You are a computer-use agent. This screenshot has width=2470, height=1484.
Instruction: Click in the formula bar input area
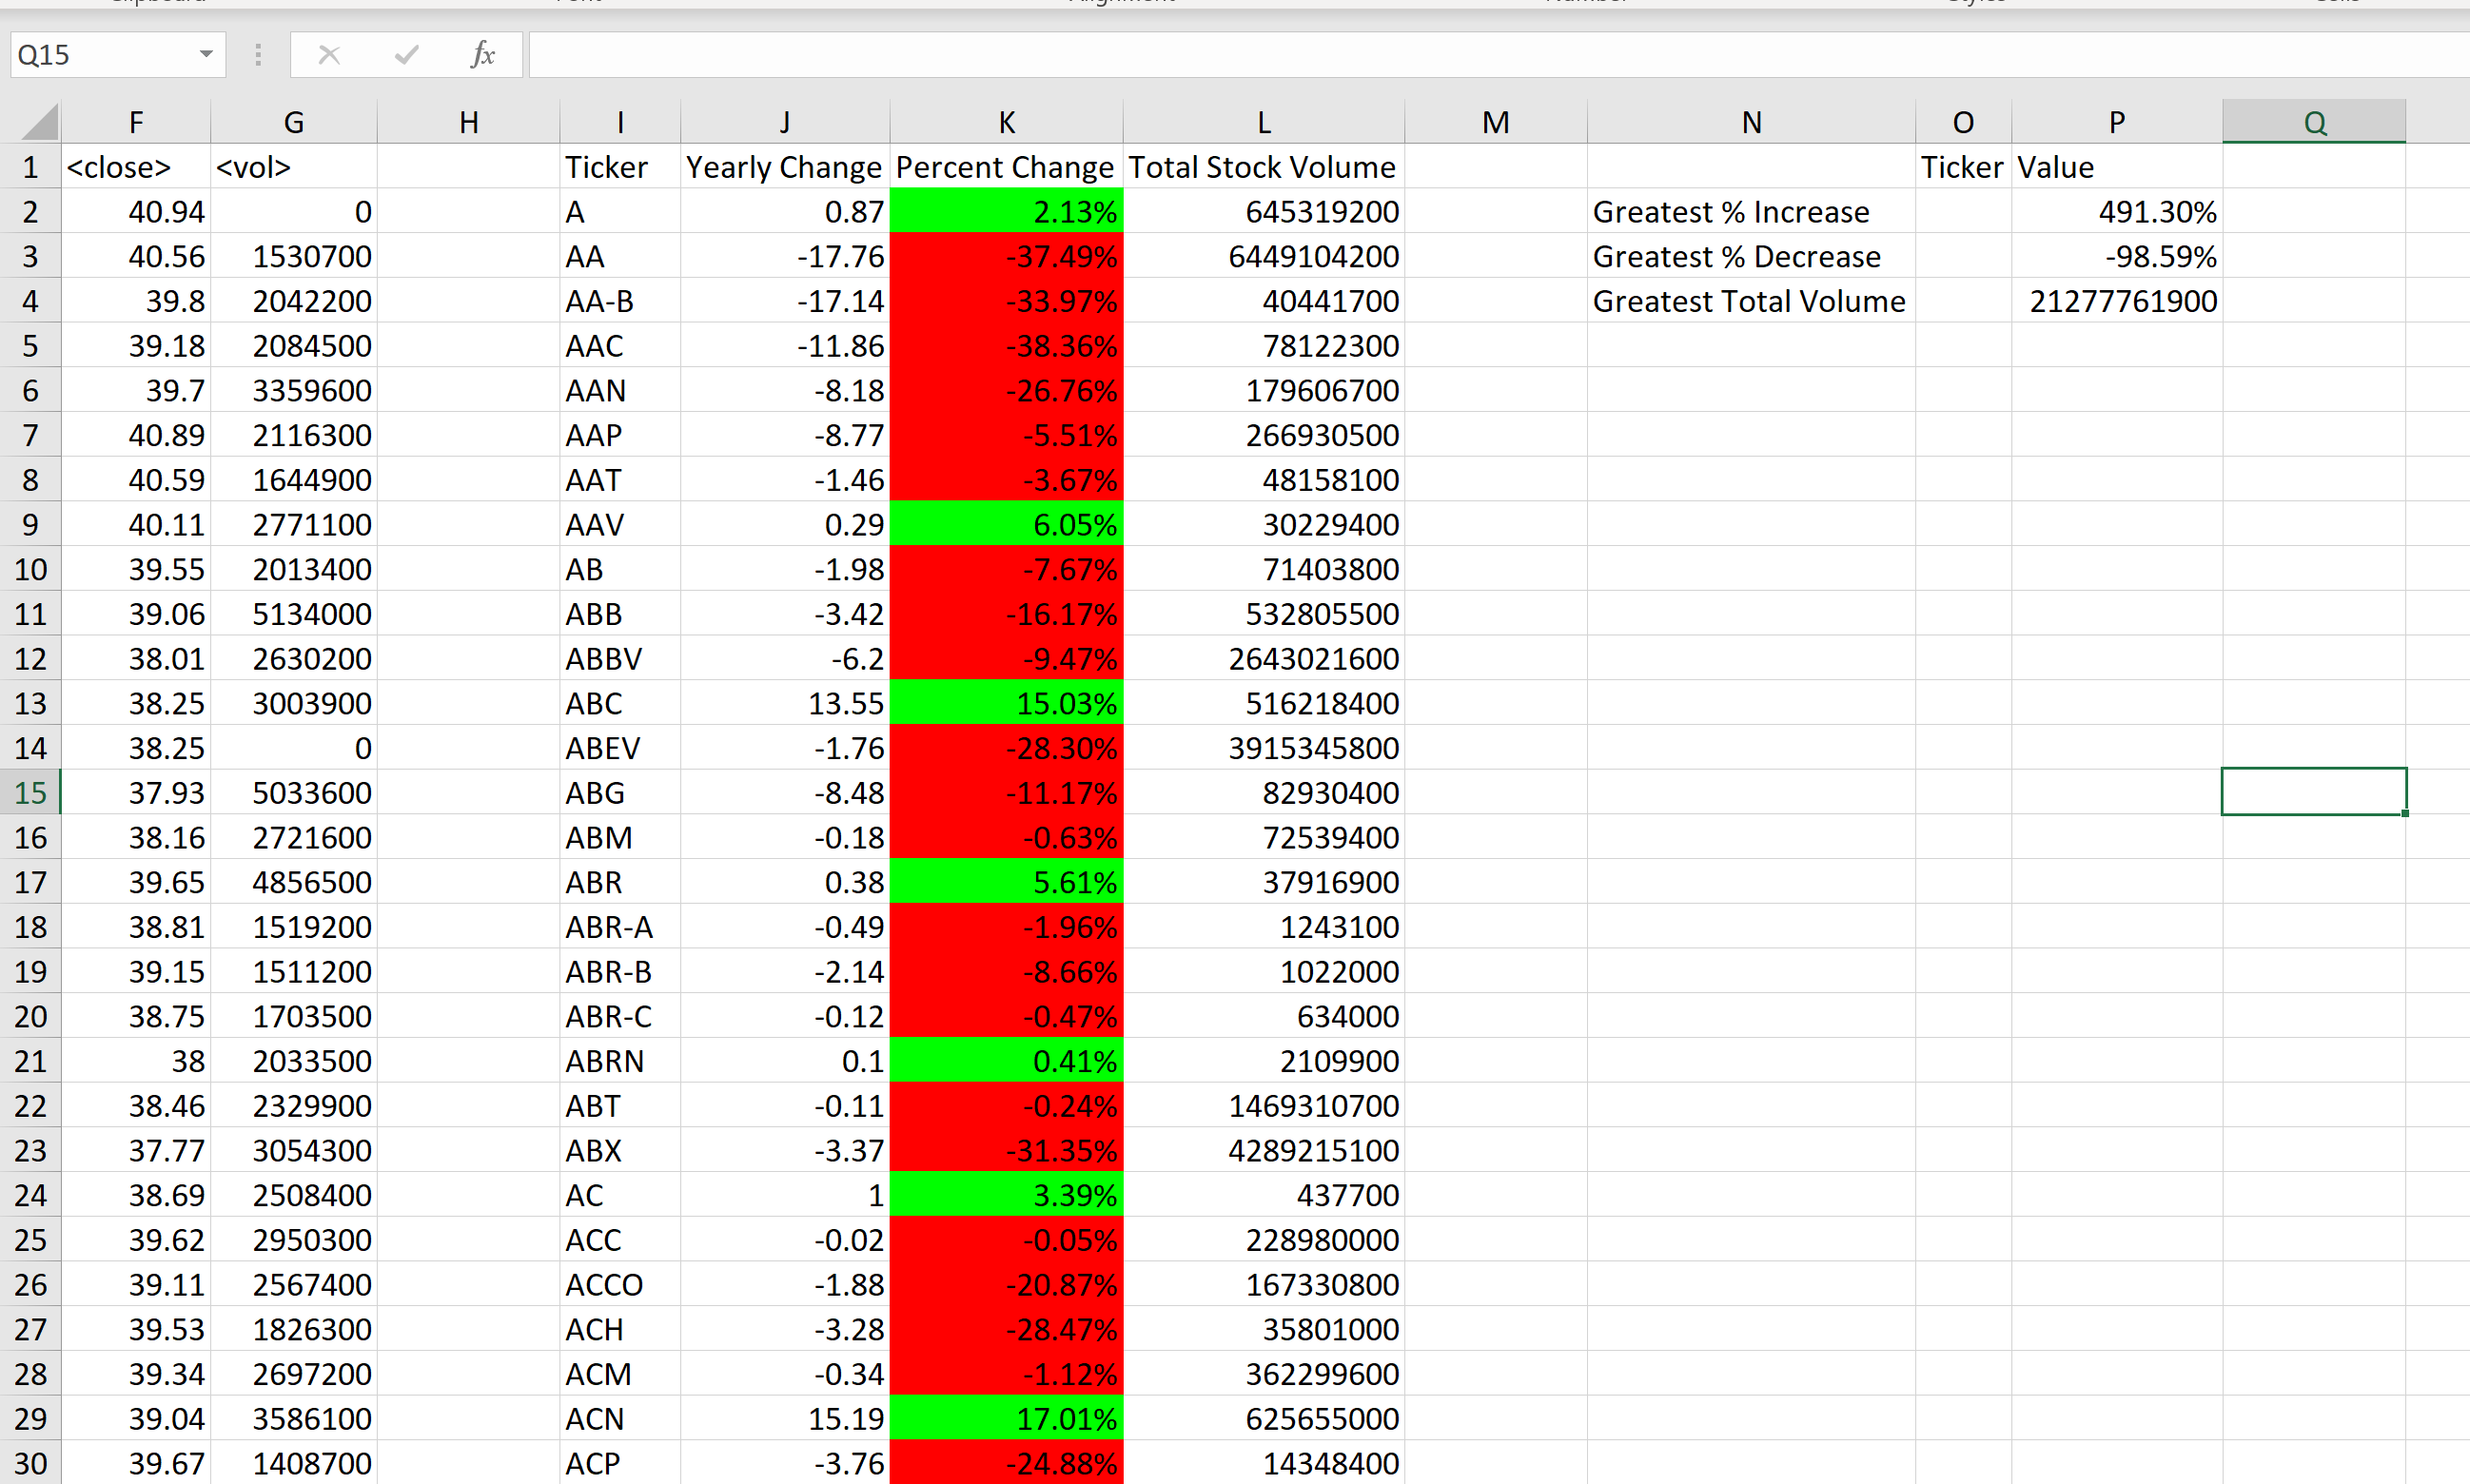pos(1400,54)
